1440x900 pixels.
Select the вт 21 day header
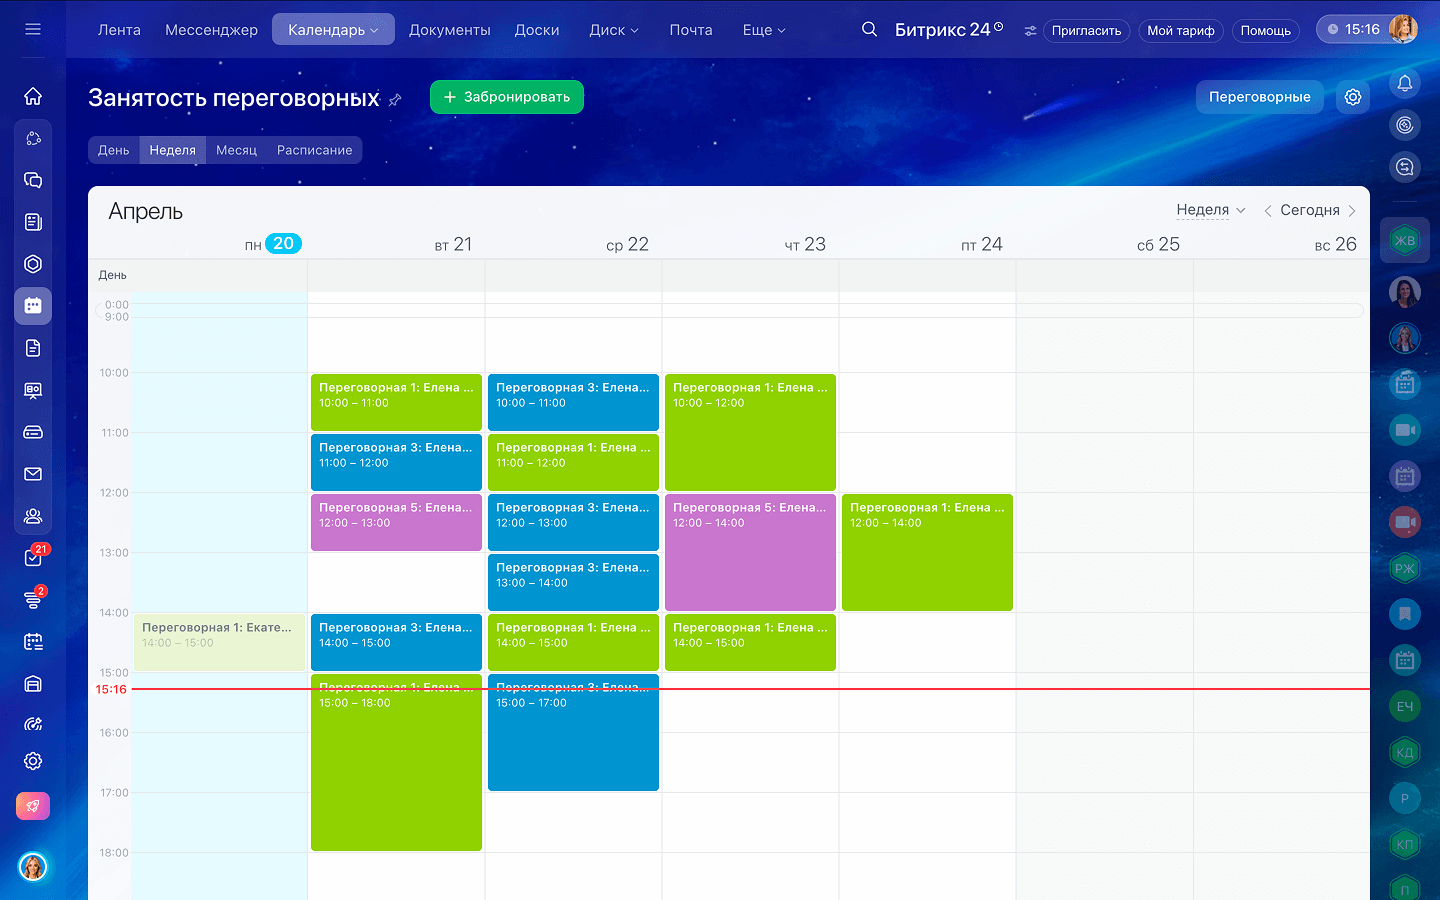(x=453, y=244)
